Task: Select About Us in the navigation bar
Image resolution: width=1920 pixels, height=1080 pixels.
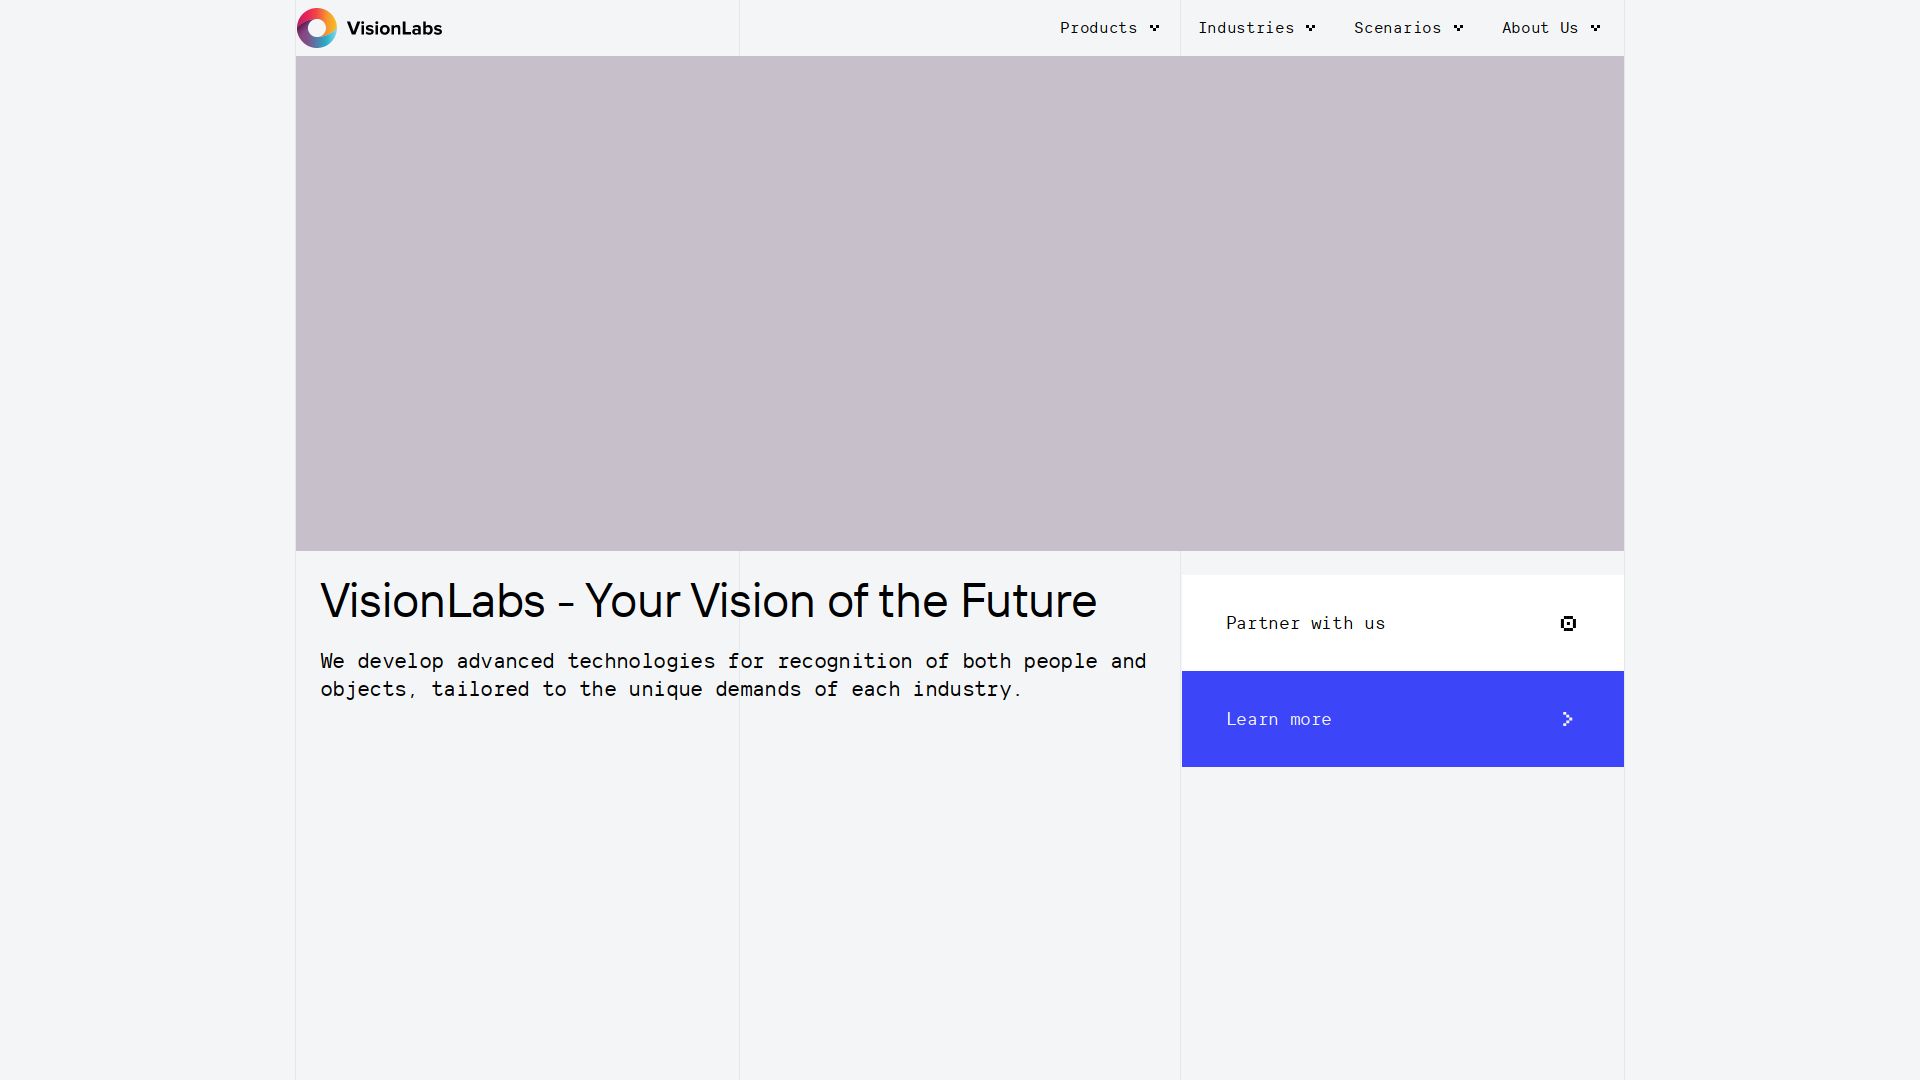Action: pyautogui.click(x=1539, y=28)
